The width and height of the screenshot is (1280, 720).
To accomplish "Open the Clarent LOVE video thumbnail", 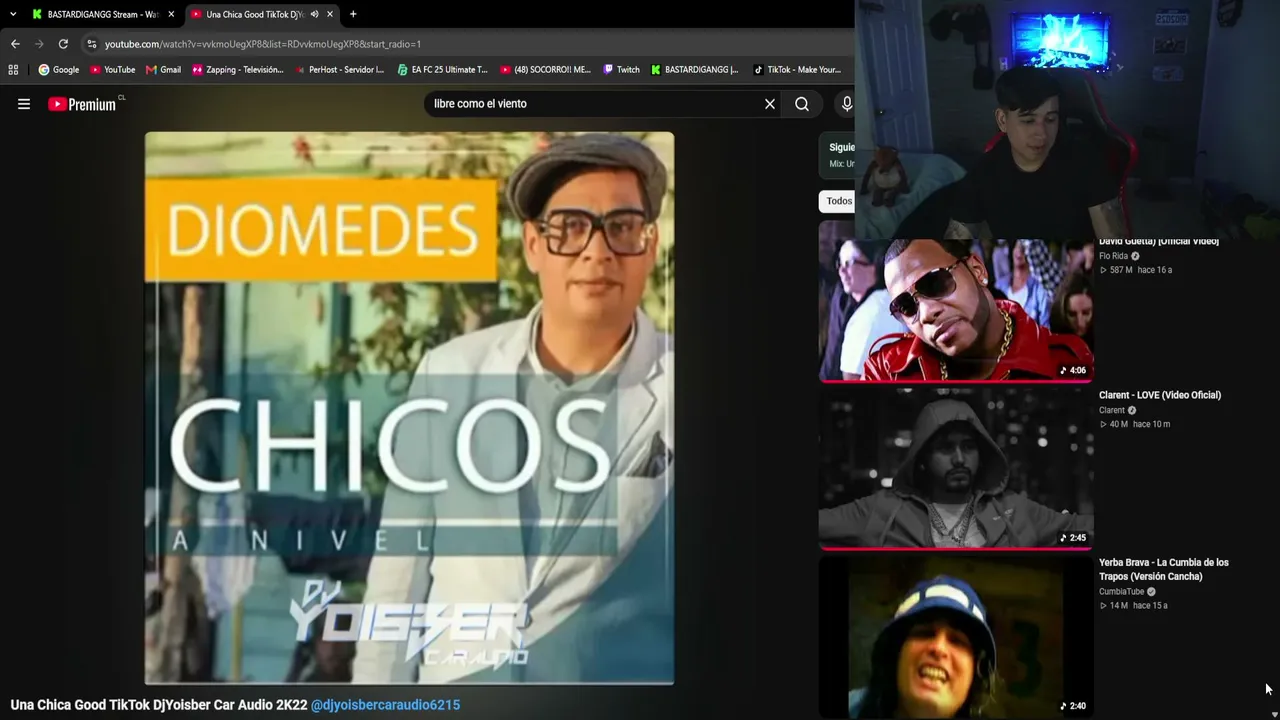I will pos(956,469).
